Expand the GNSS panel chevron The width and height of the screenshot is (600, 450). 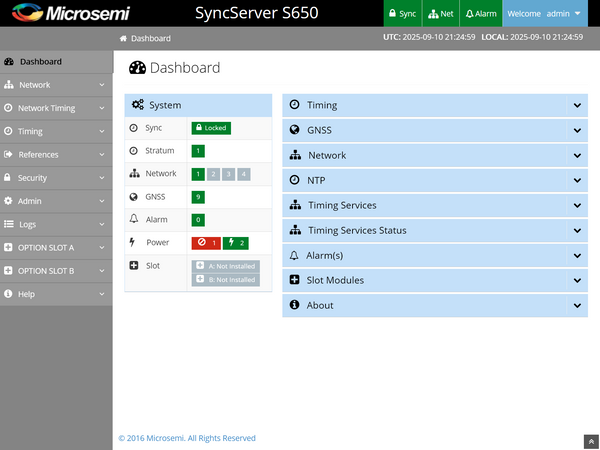coord(577,130)
